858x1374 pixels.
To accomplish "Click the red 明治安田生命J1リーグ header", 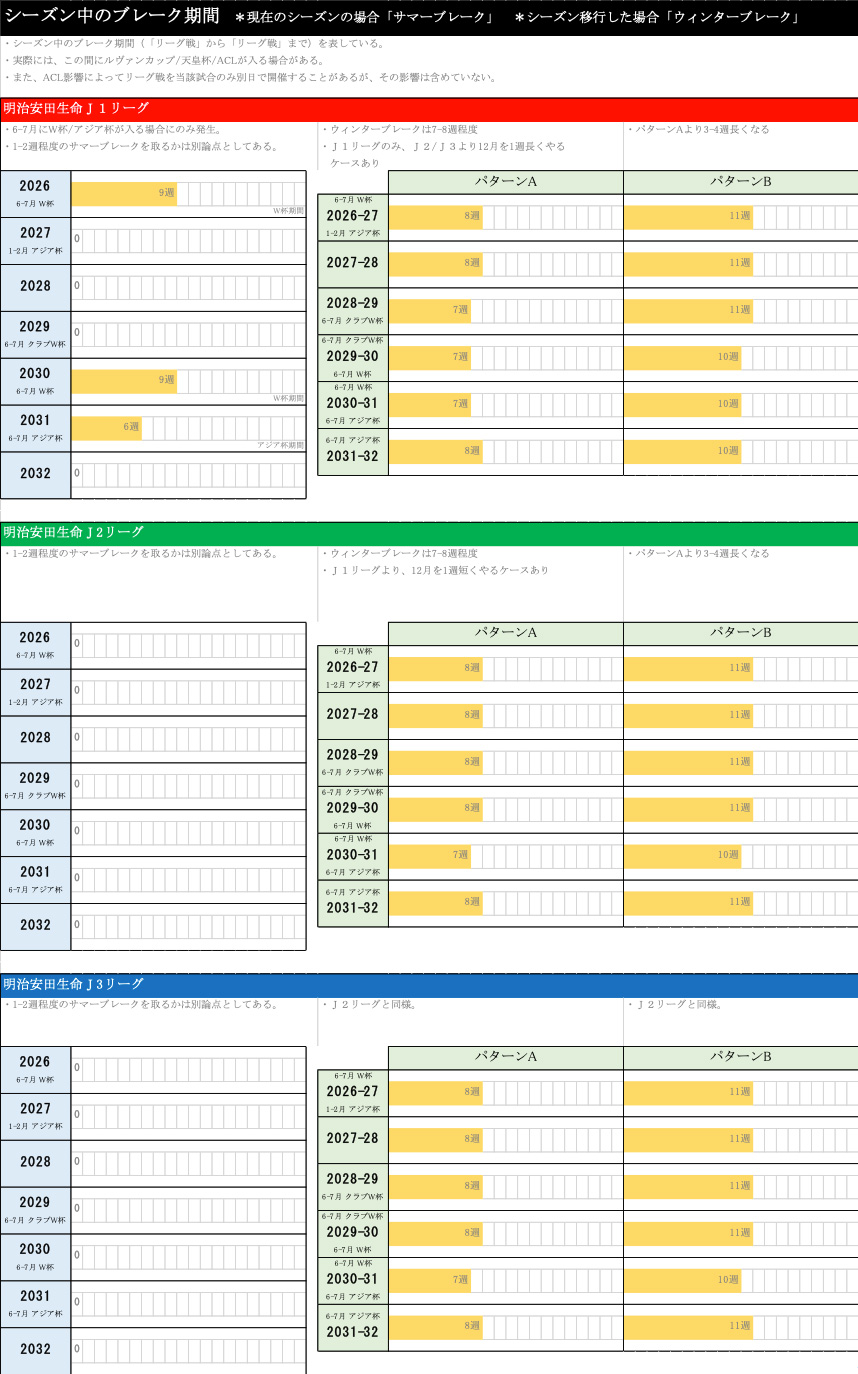I will [428, 109].
